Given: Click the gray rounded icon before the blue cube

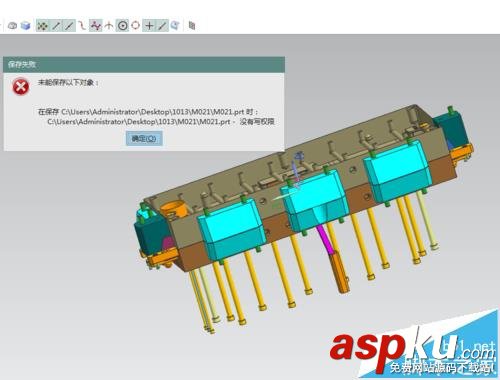Looking at the screenshot, I should click(x=13, y=26).
